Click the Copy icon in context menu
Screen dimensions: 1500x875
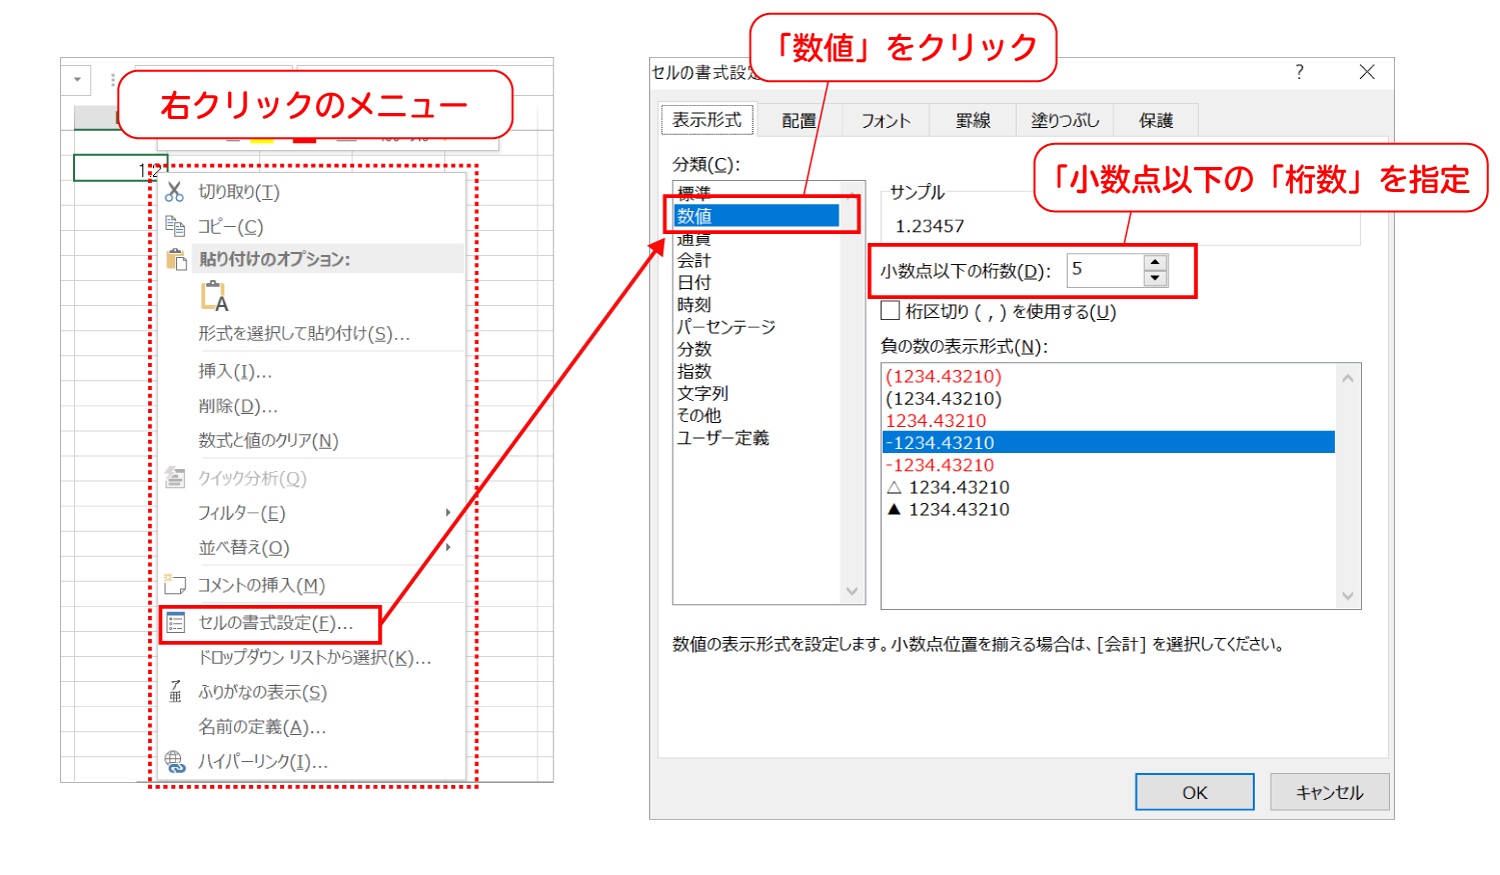[175, 226]
